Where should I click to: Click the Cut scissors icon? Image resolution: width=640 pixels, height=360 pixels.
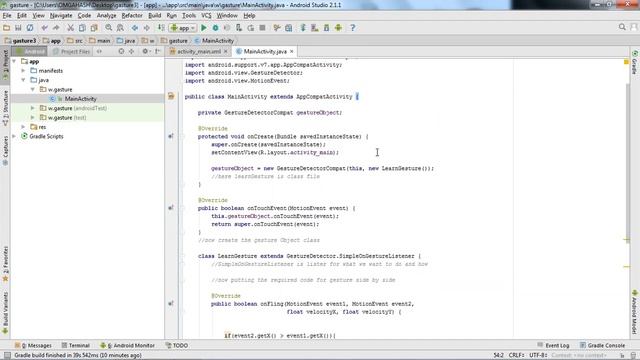(70, 28)
